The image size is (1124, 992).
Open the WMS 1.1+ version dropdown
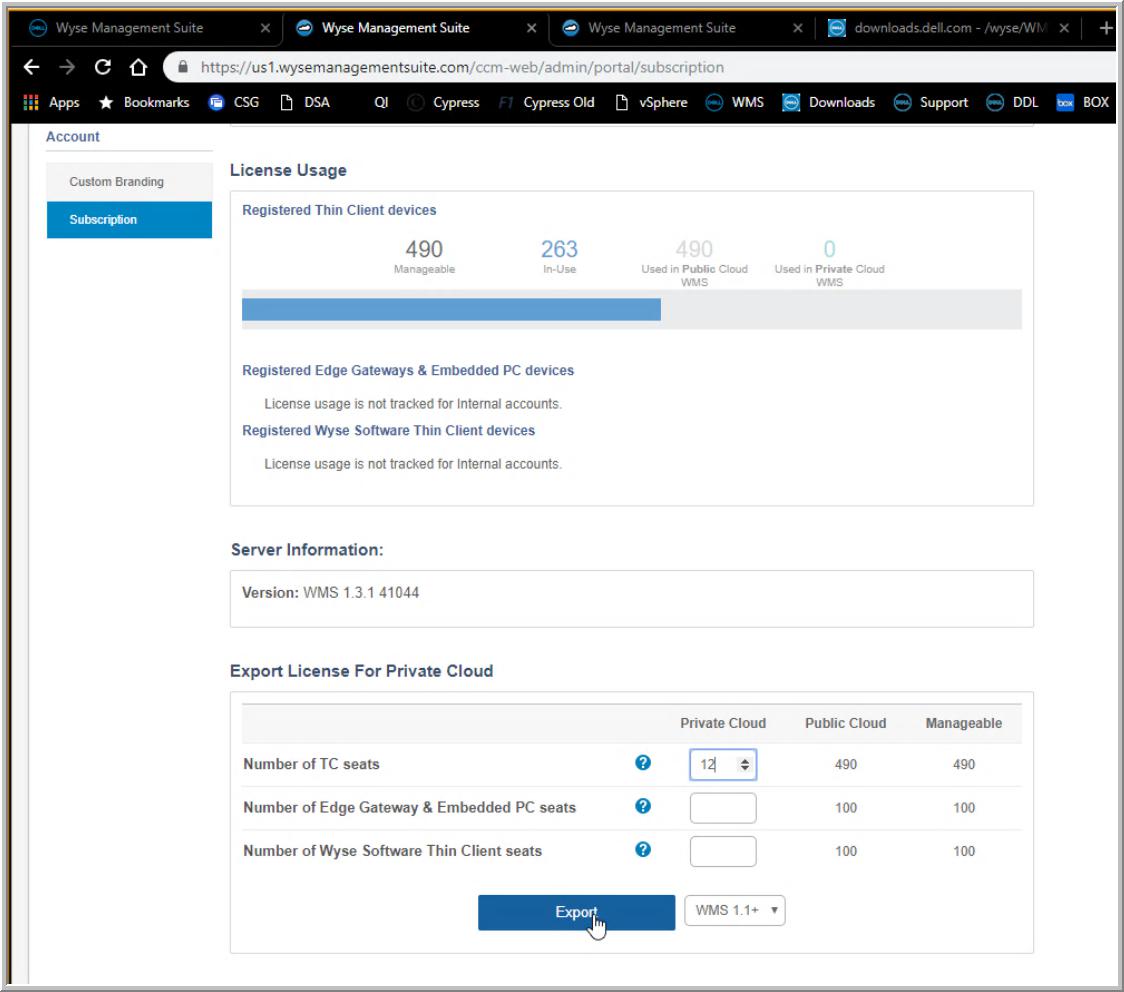click(735, 910)
